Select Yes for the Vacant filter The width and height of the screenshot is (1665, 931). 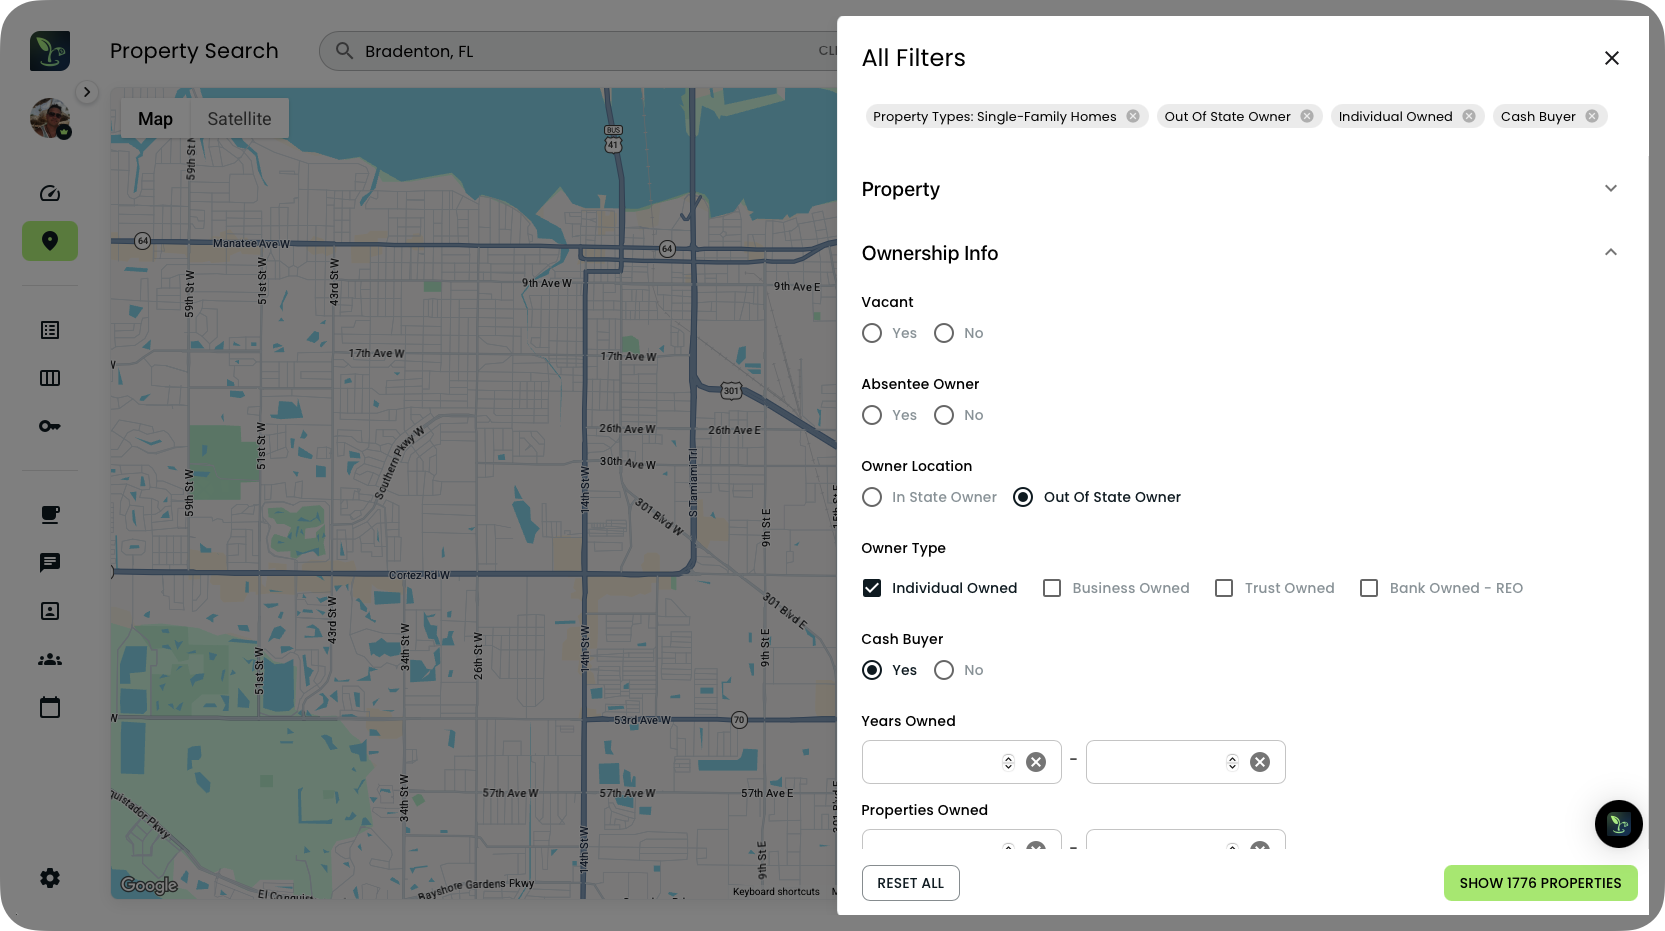tap(871, 333)
